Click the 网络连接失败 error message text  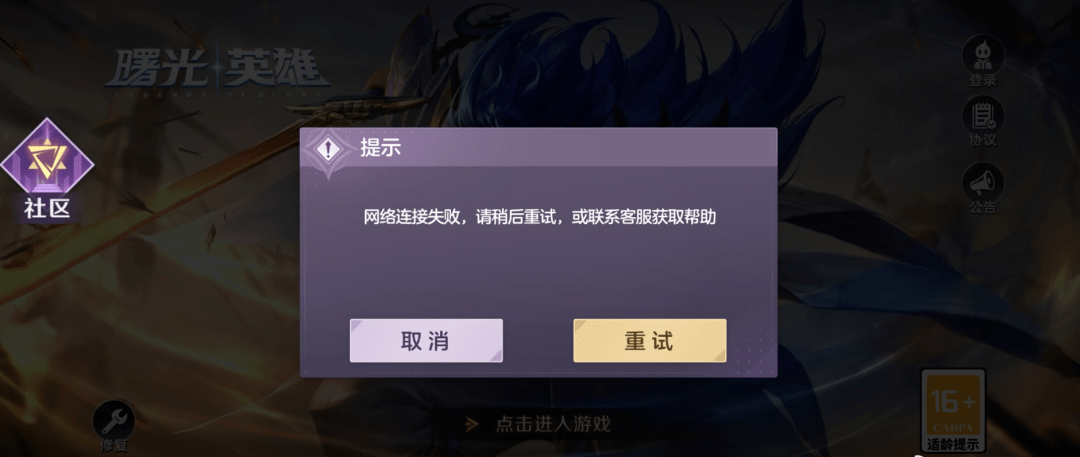coord(540,218)
